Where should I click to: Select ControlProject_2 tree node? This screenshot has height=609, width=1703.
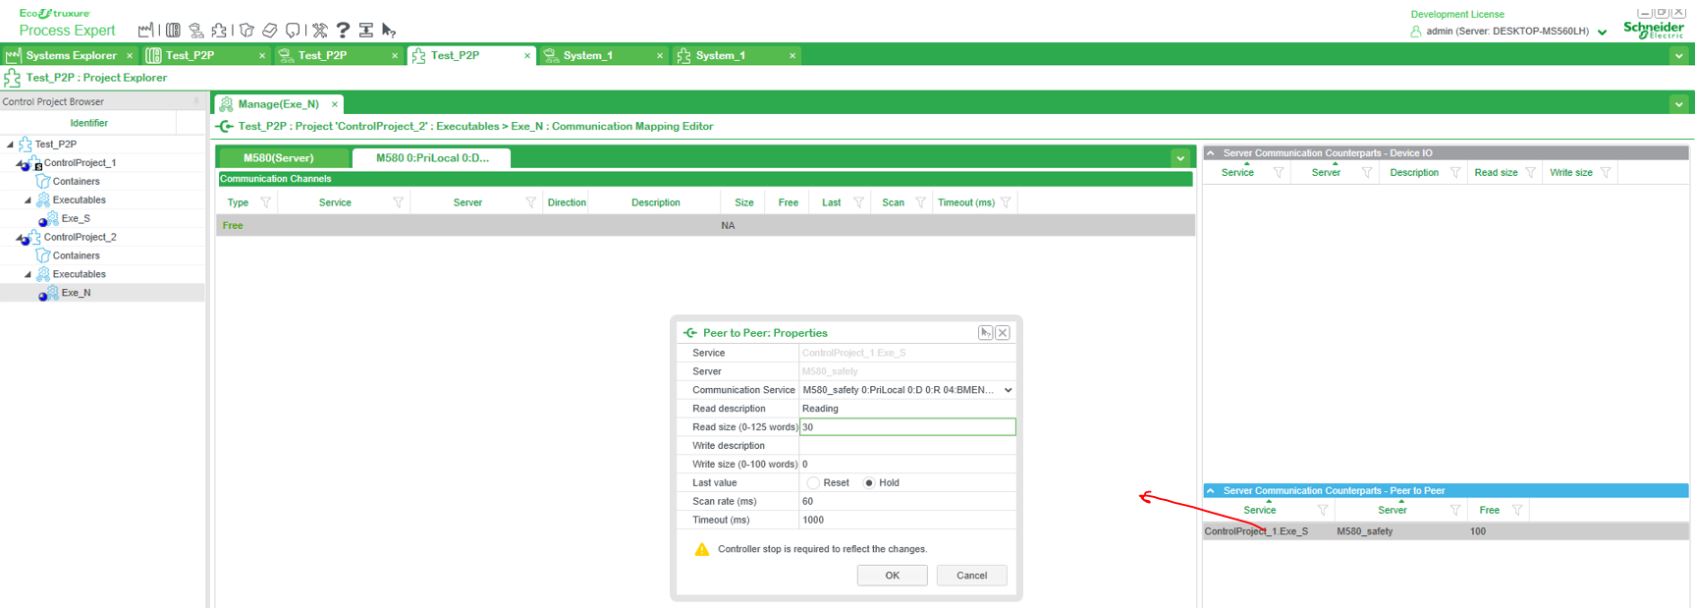pyautogui.click(x=80, y=237)
